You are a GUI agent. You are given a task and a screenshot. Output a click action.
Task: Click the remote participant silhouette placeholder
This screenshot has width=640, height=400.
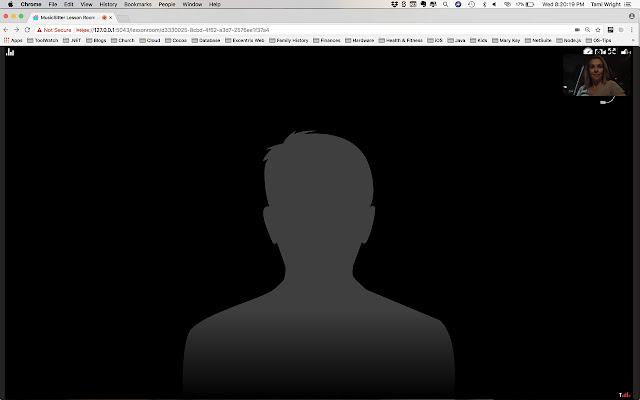click(x=319, y=263)
